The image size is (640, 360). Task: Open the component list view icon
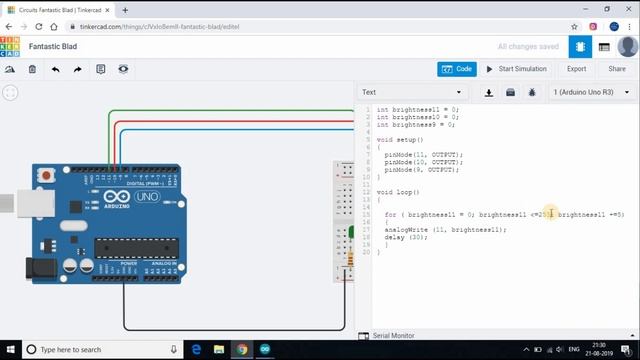tap(604, 47)
